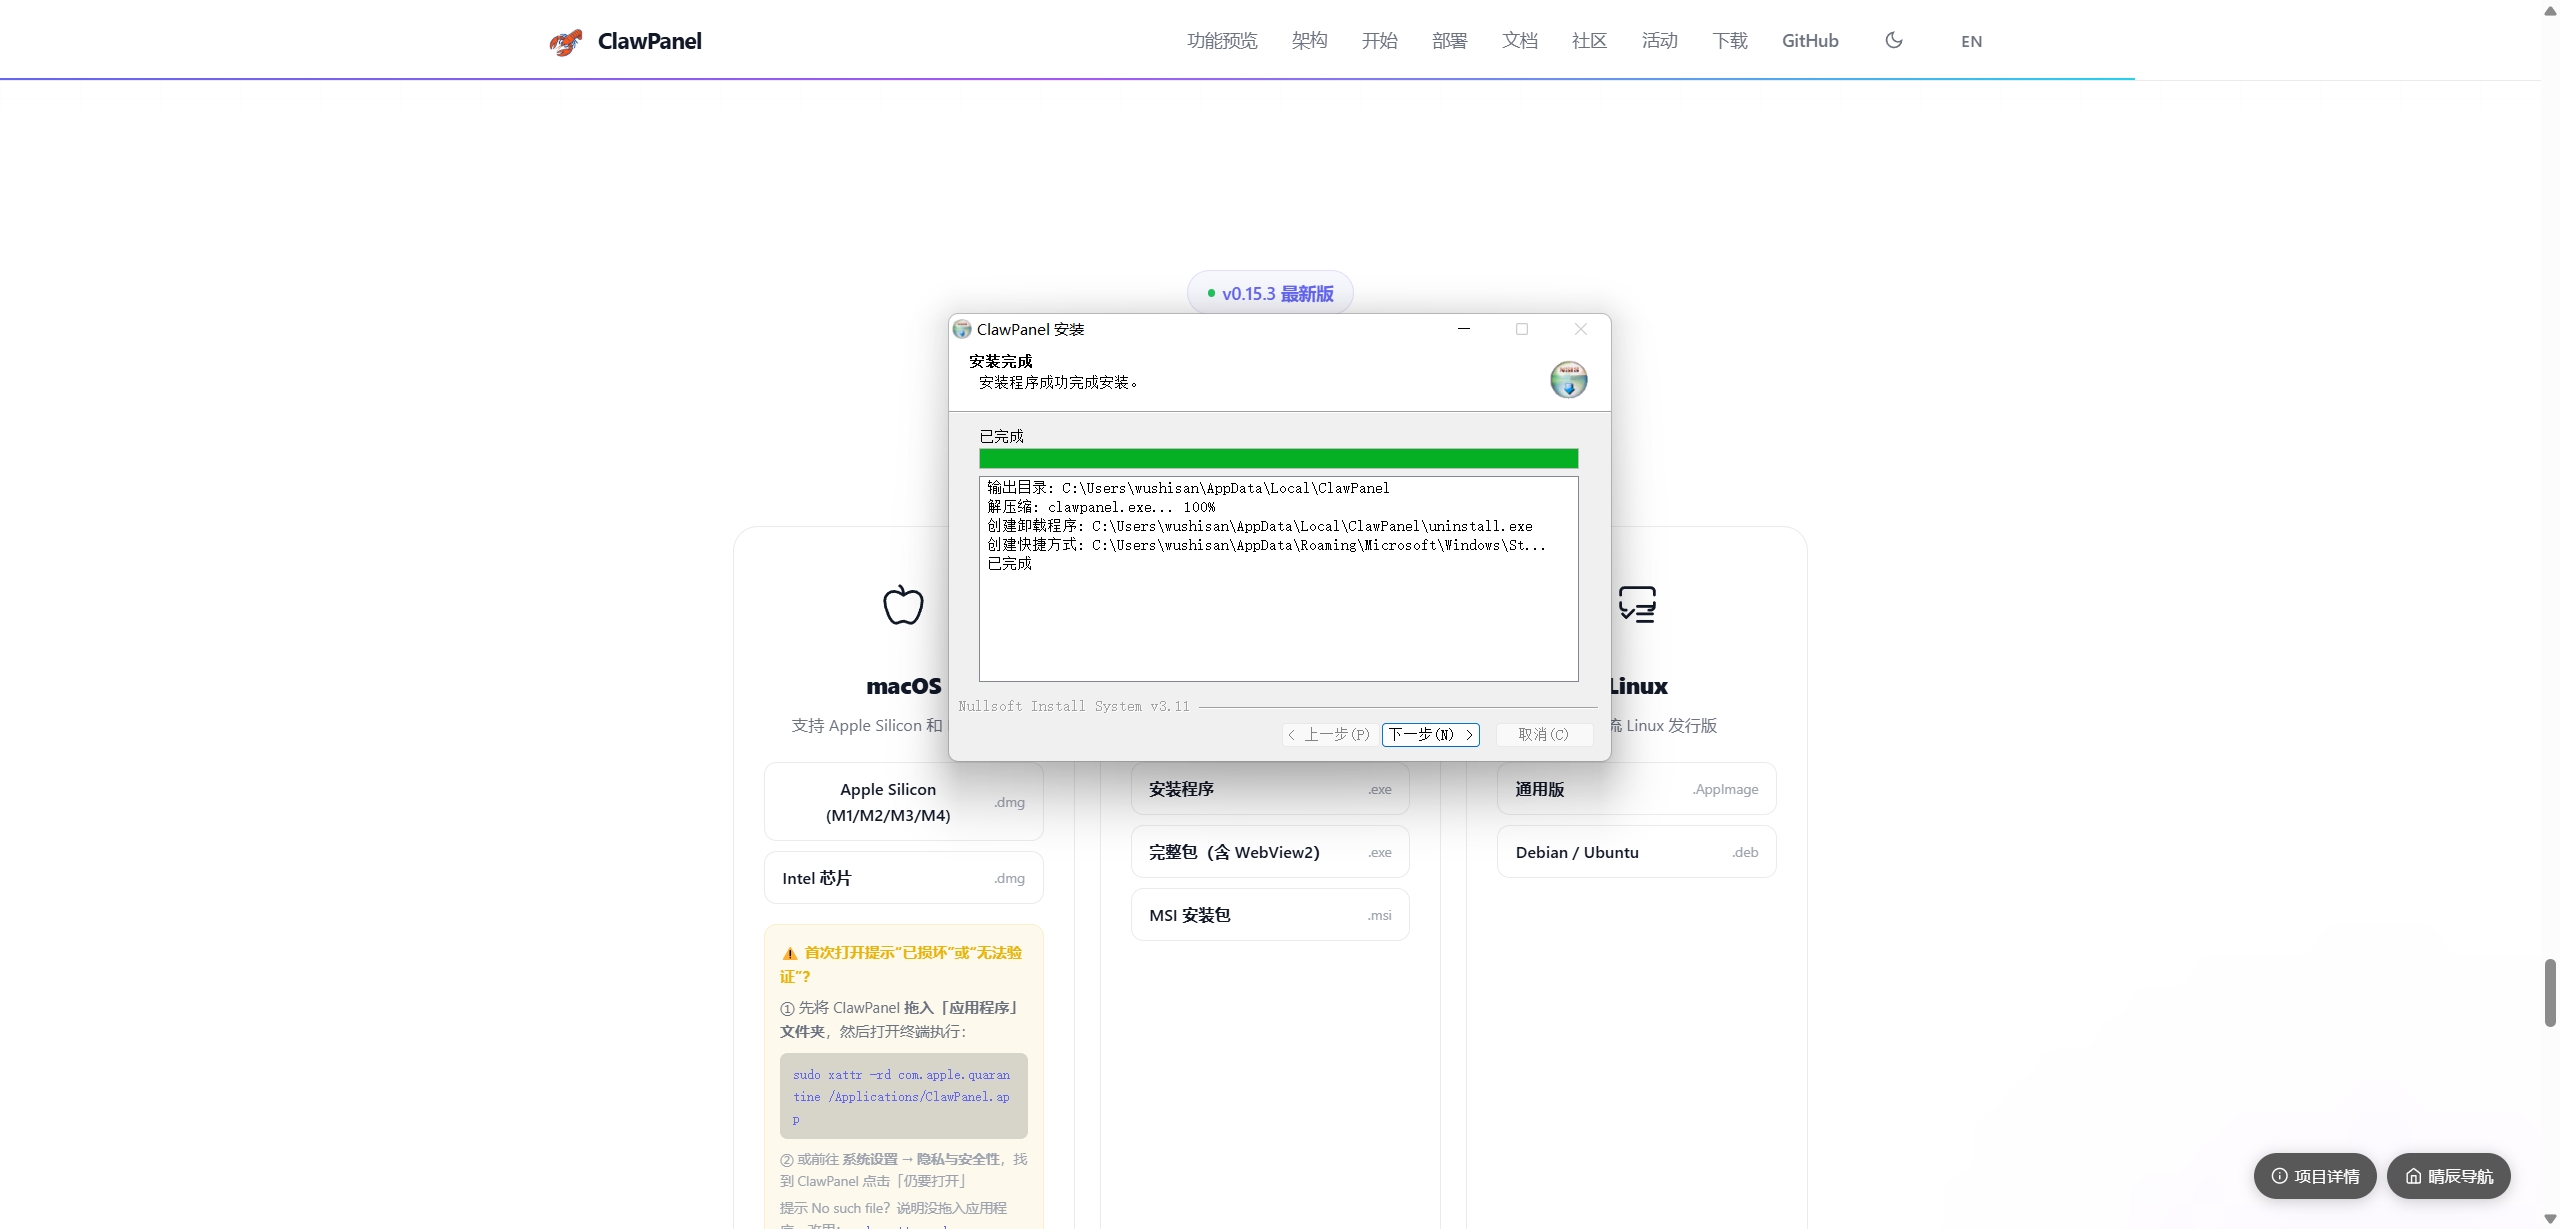The width and height of the screenshot is (2560, 1229).
Task: Select the 输出目录 log line
Action: tap(1188, 488)
